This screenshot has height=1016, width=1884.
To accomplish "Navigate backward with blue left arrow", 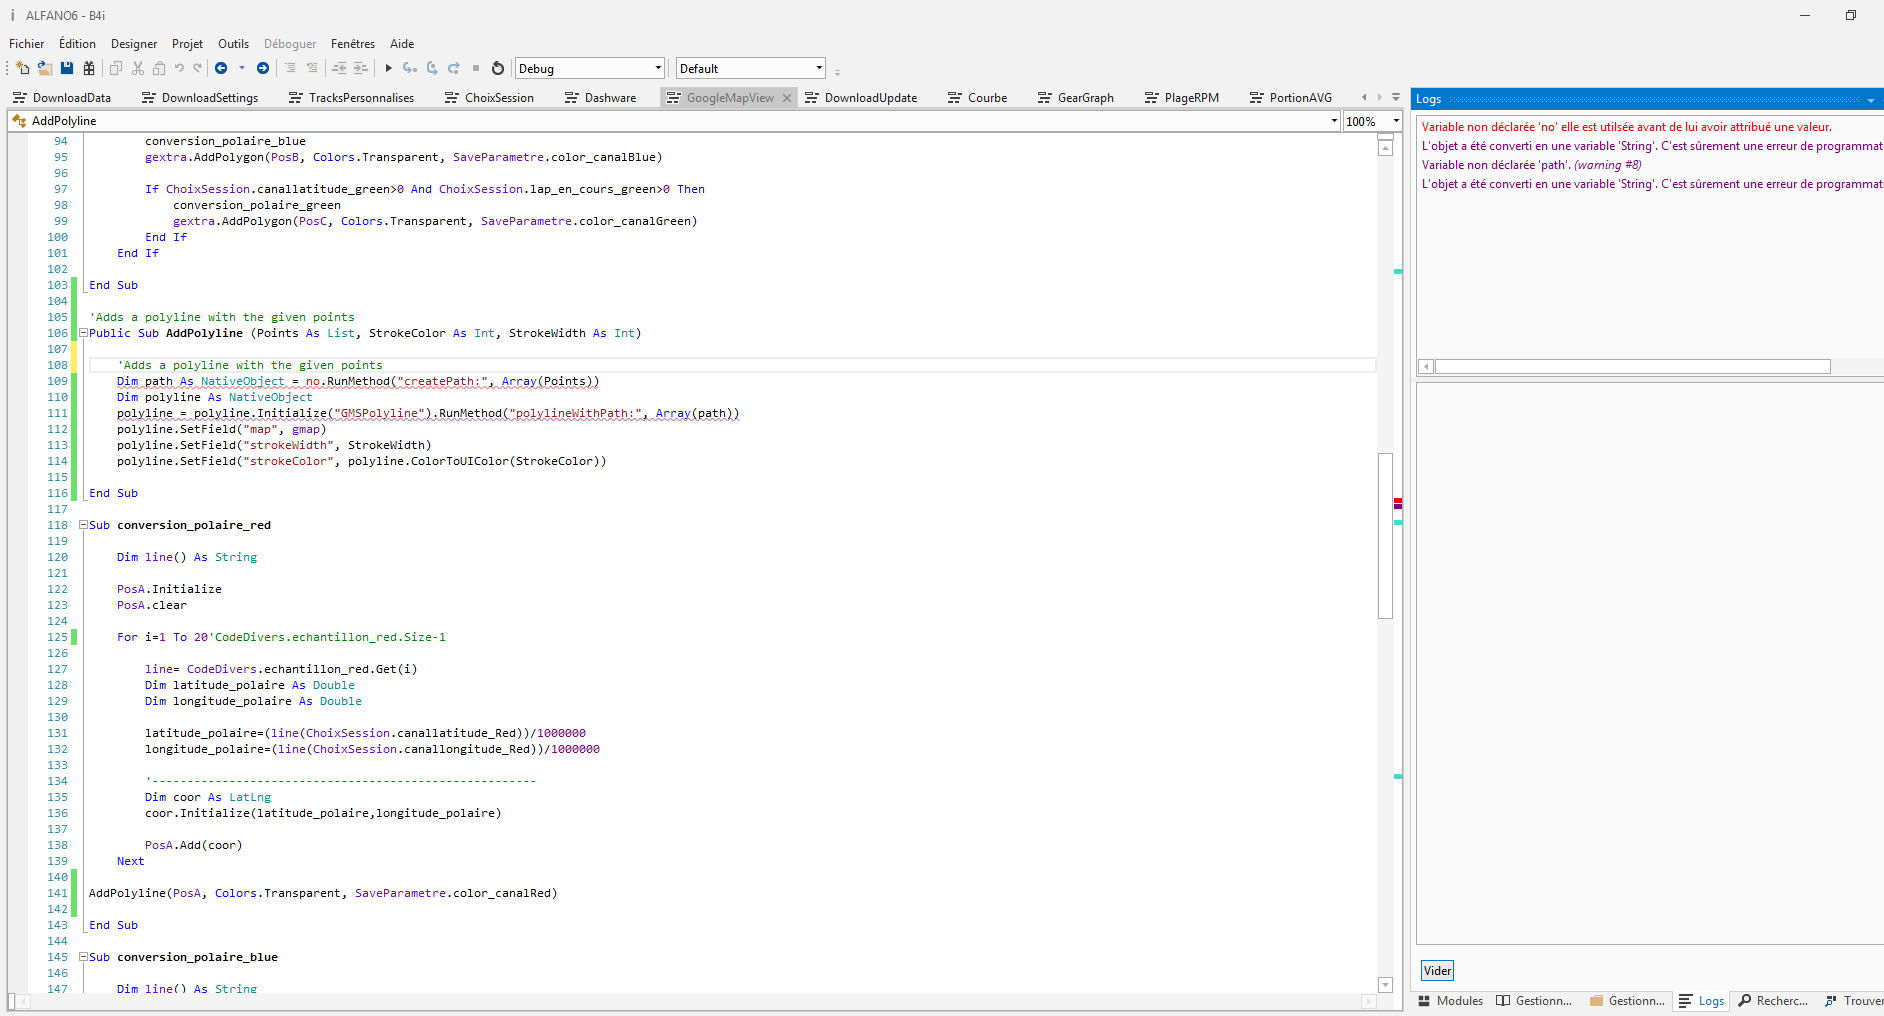I will (x=221, y=68).
